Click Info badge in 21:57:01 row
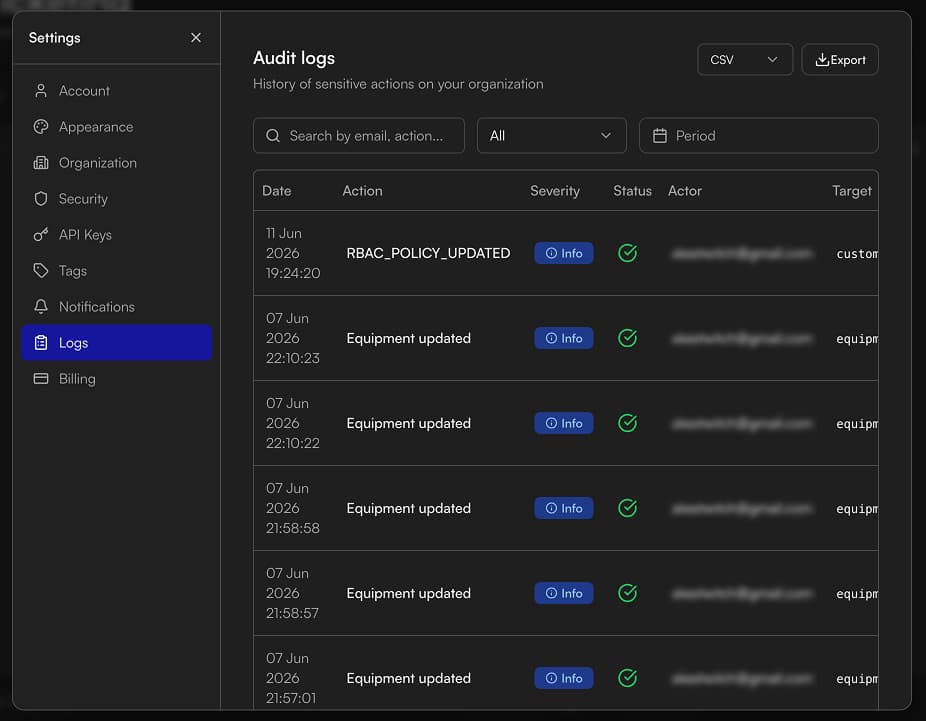The height and width of the screenshot is (721, 926). (563, 678)
